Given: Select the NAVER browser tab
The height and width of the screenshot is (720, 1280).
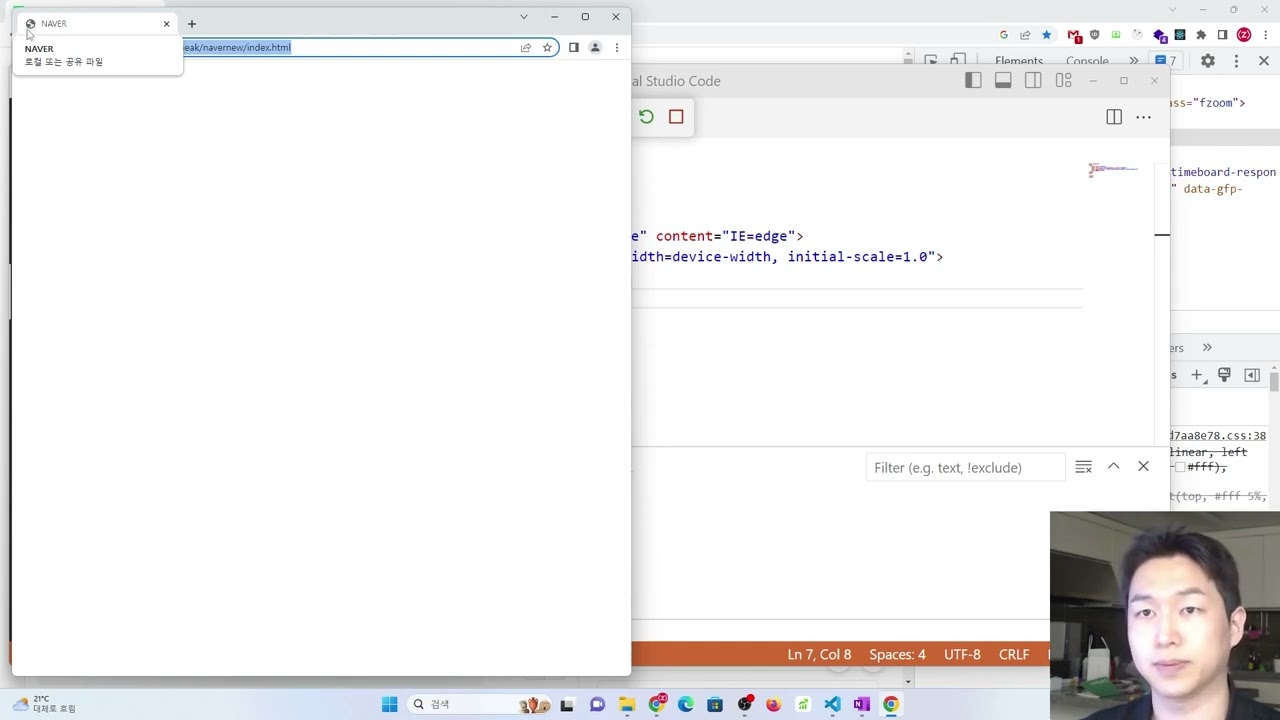Looking at the screenshot, I should [x=97, y=23].
